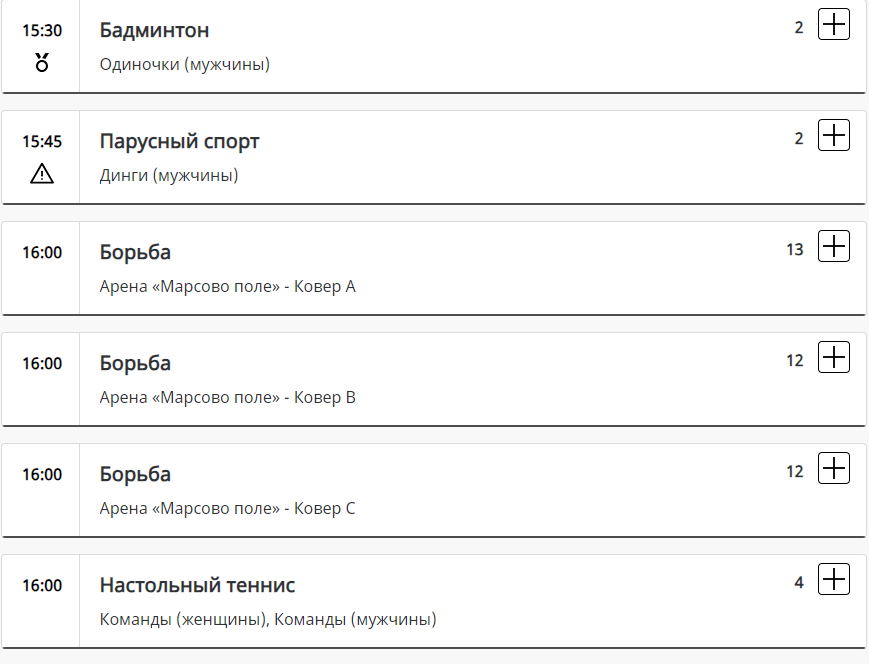
Task: Click Динги (мужчины) subtitle
Action: tap(169, 176)
